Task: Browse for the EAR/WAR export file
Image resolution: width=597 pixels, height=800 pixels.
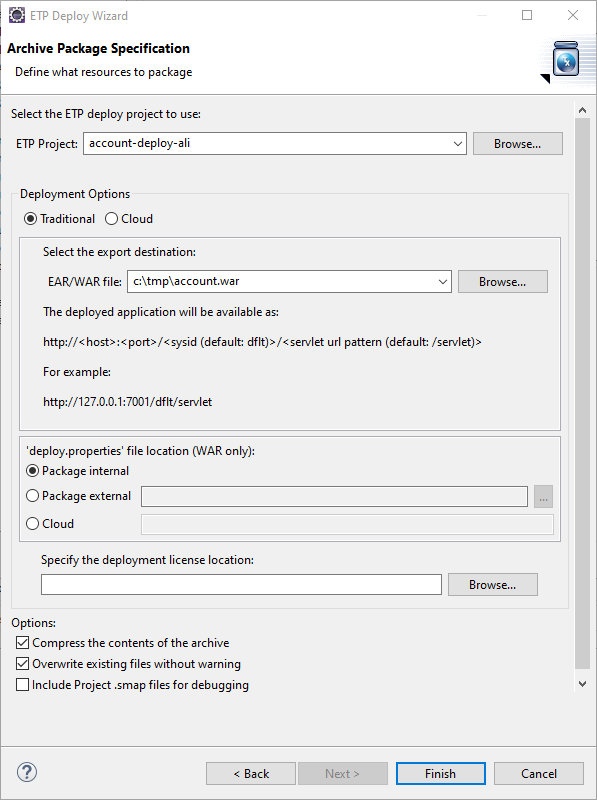Action: pos(503,282)
